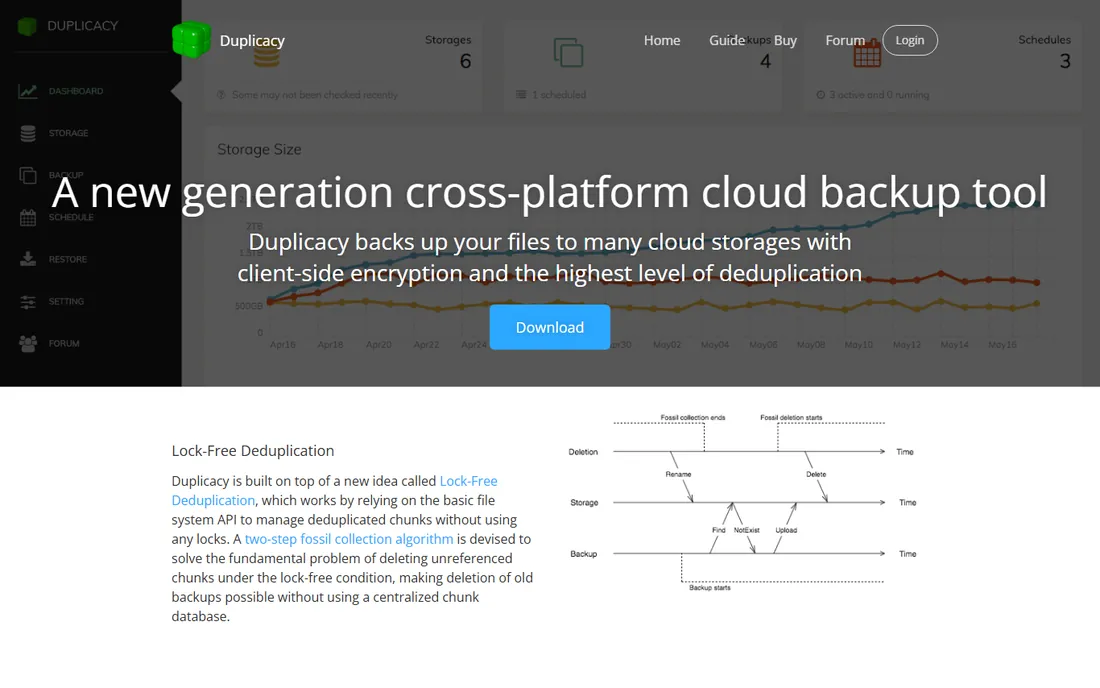Click the "Storage Size" chart title in the background
Viewport: 1100px width, 688px height.
pyautogui.click(x=259, y=149)
